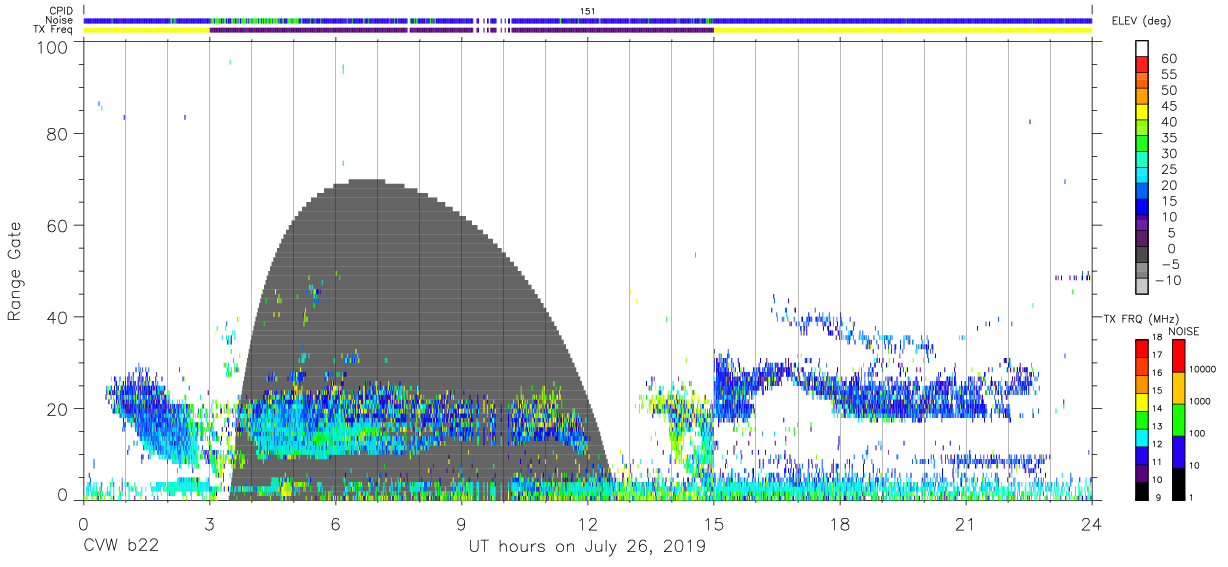Click the black 9–10 MHz TX frequency segment

(1142, 490)
